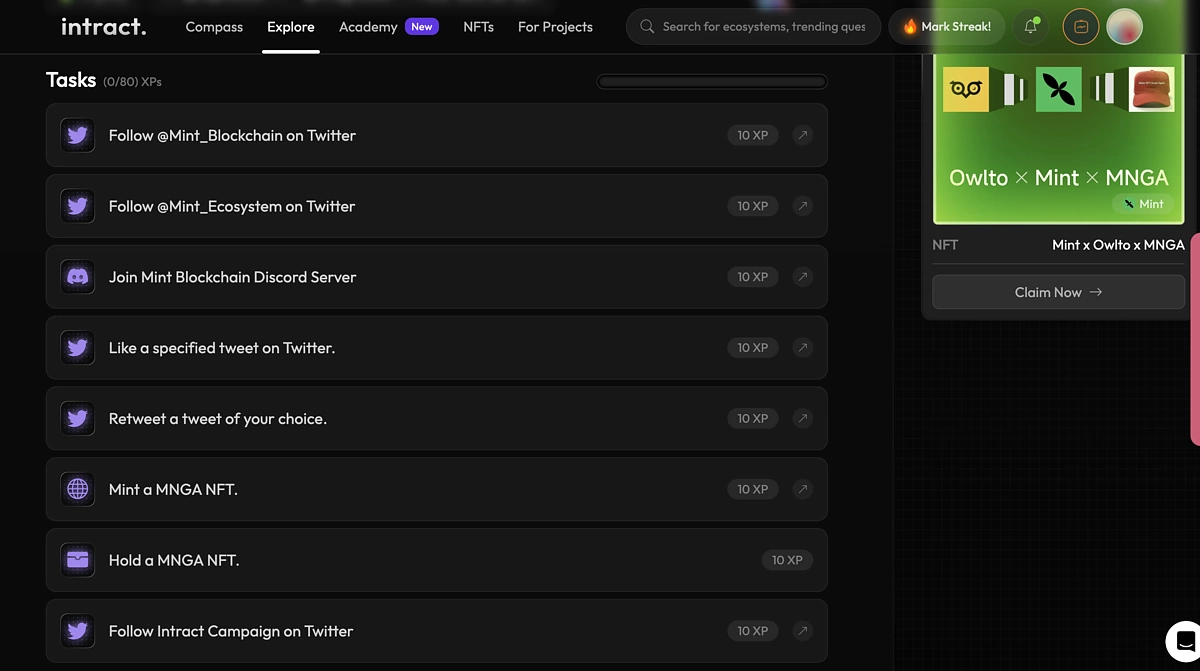Open the user profile avatar
This screenshot has width=1200, height=671.
coord(1125,27)
